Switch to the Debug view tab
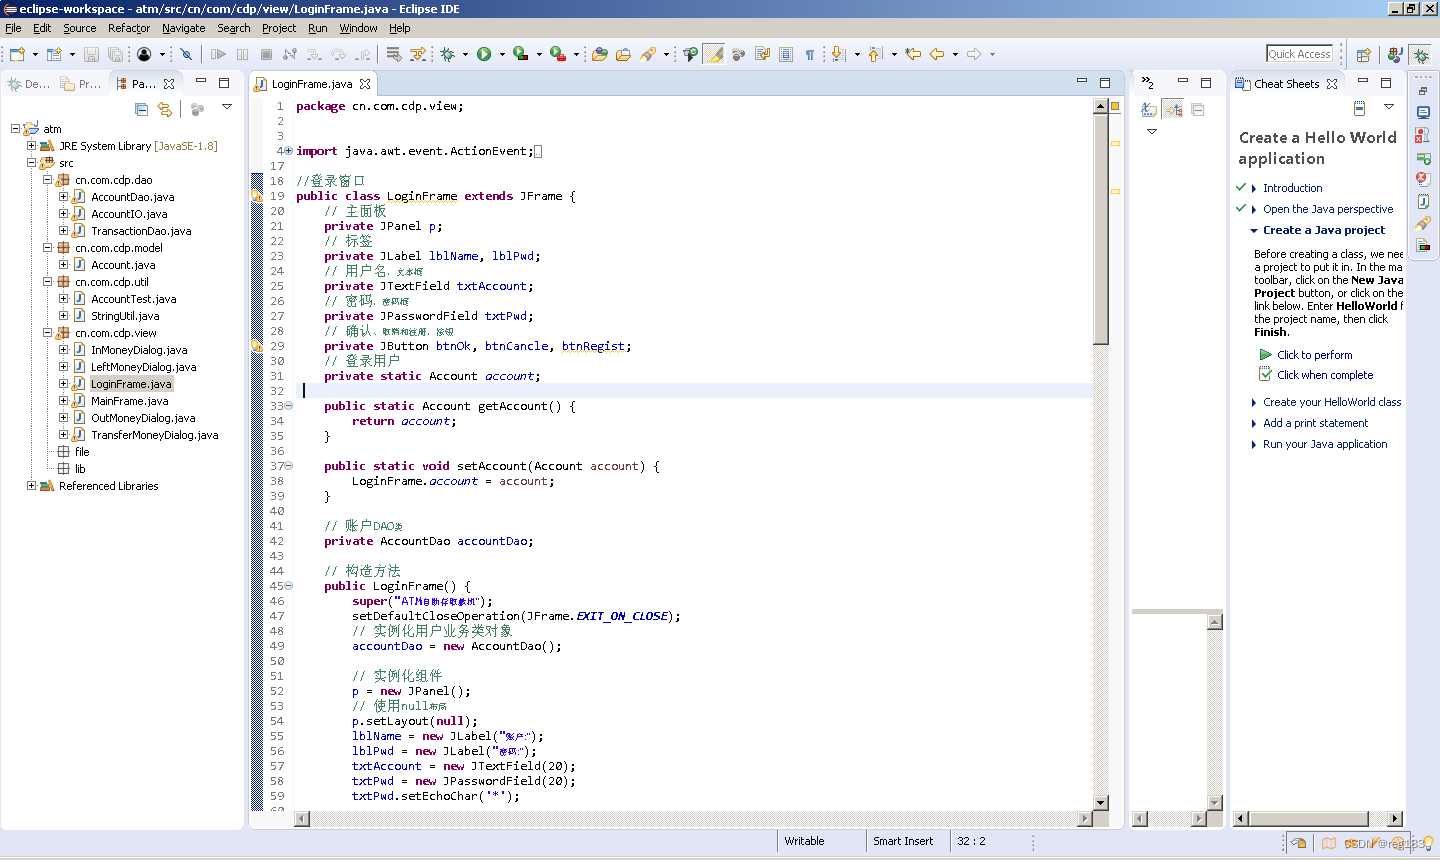 pos(28,84)
